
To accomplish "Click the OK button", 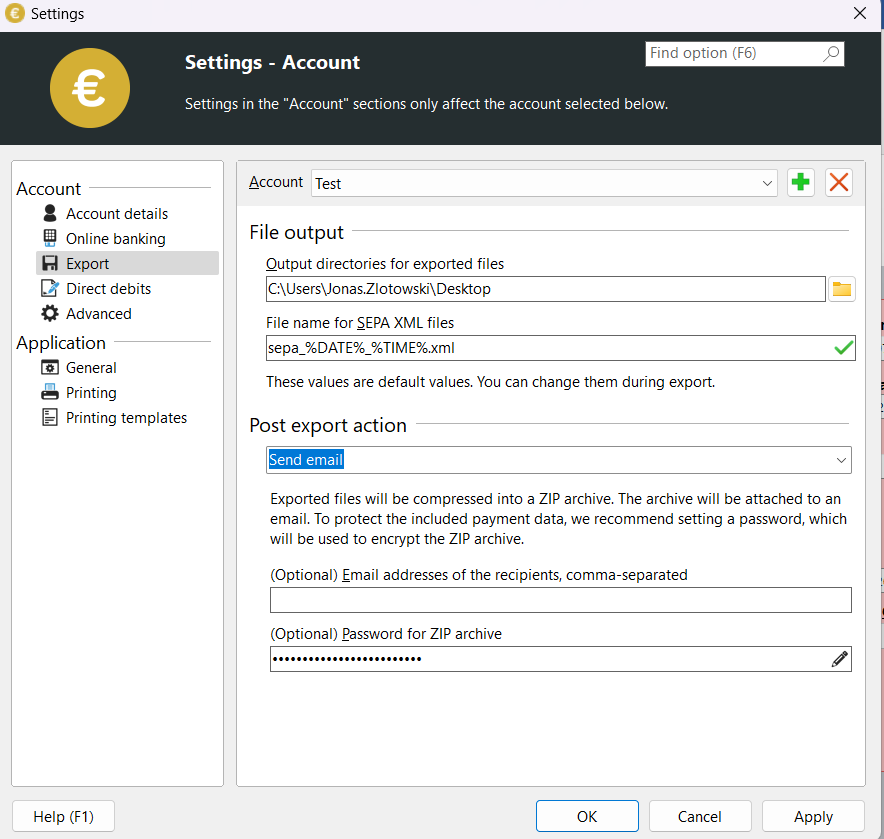I will [x=587, y=816].
